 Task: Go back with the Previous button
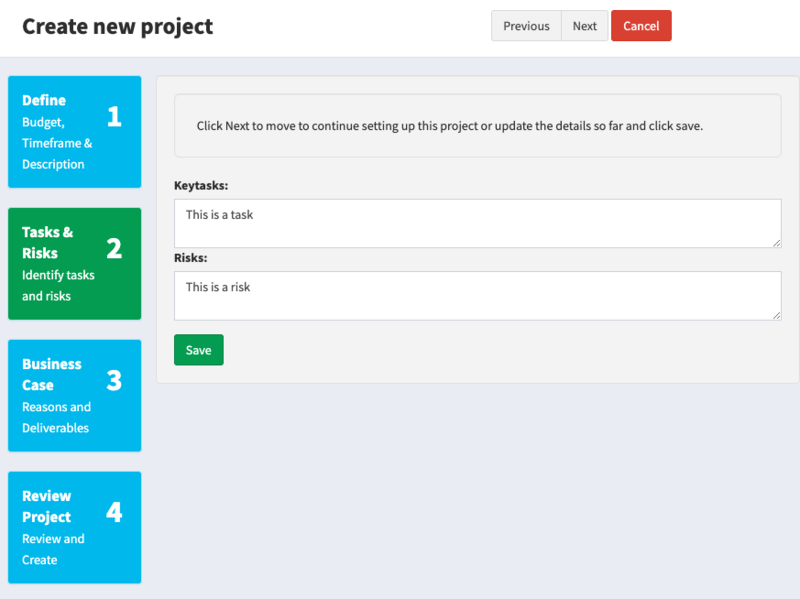pos(526,26)
